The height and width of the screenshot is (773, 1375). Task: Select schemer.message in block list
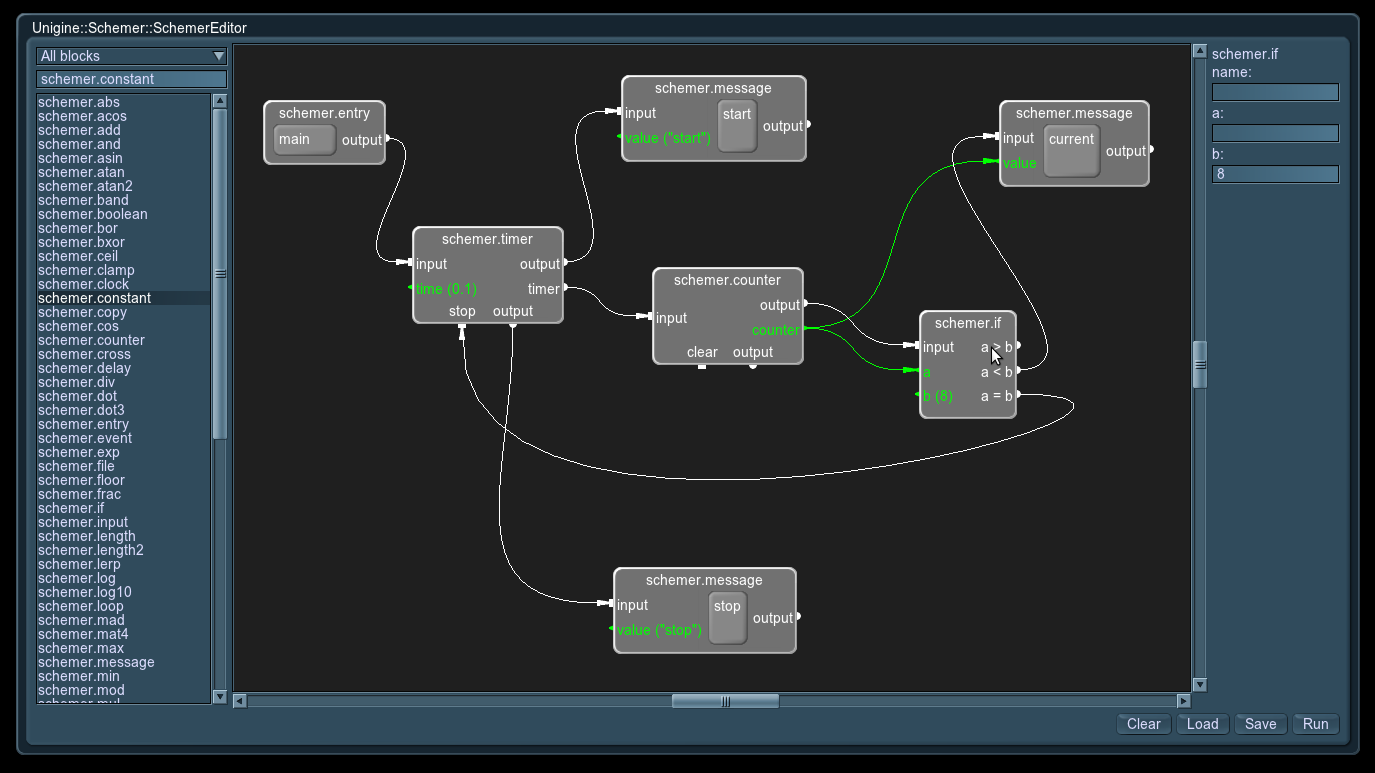pyautogui.click(x=96, y=662)
